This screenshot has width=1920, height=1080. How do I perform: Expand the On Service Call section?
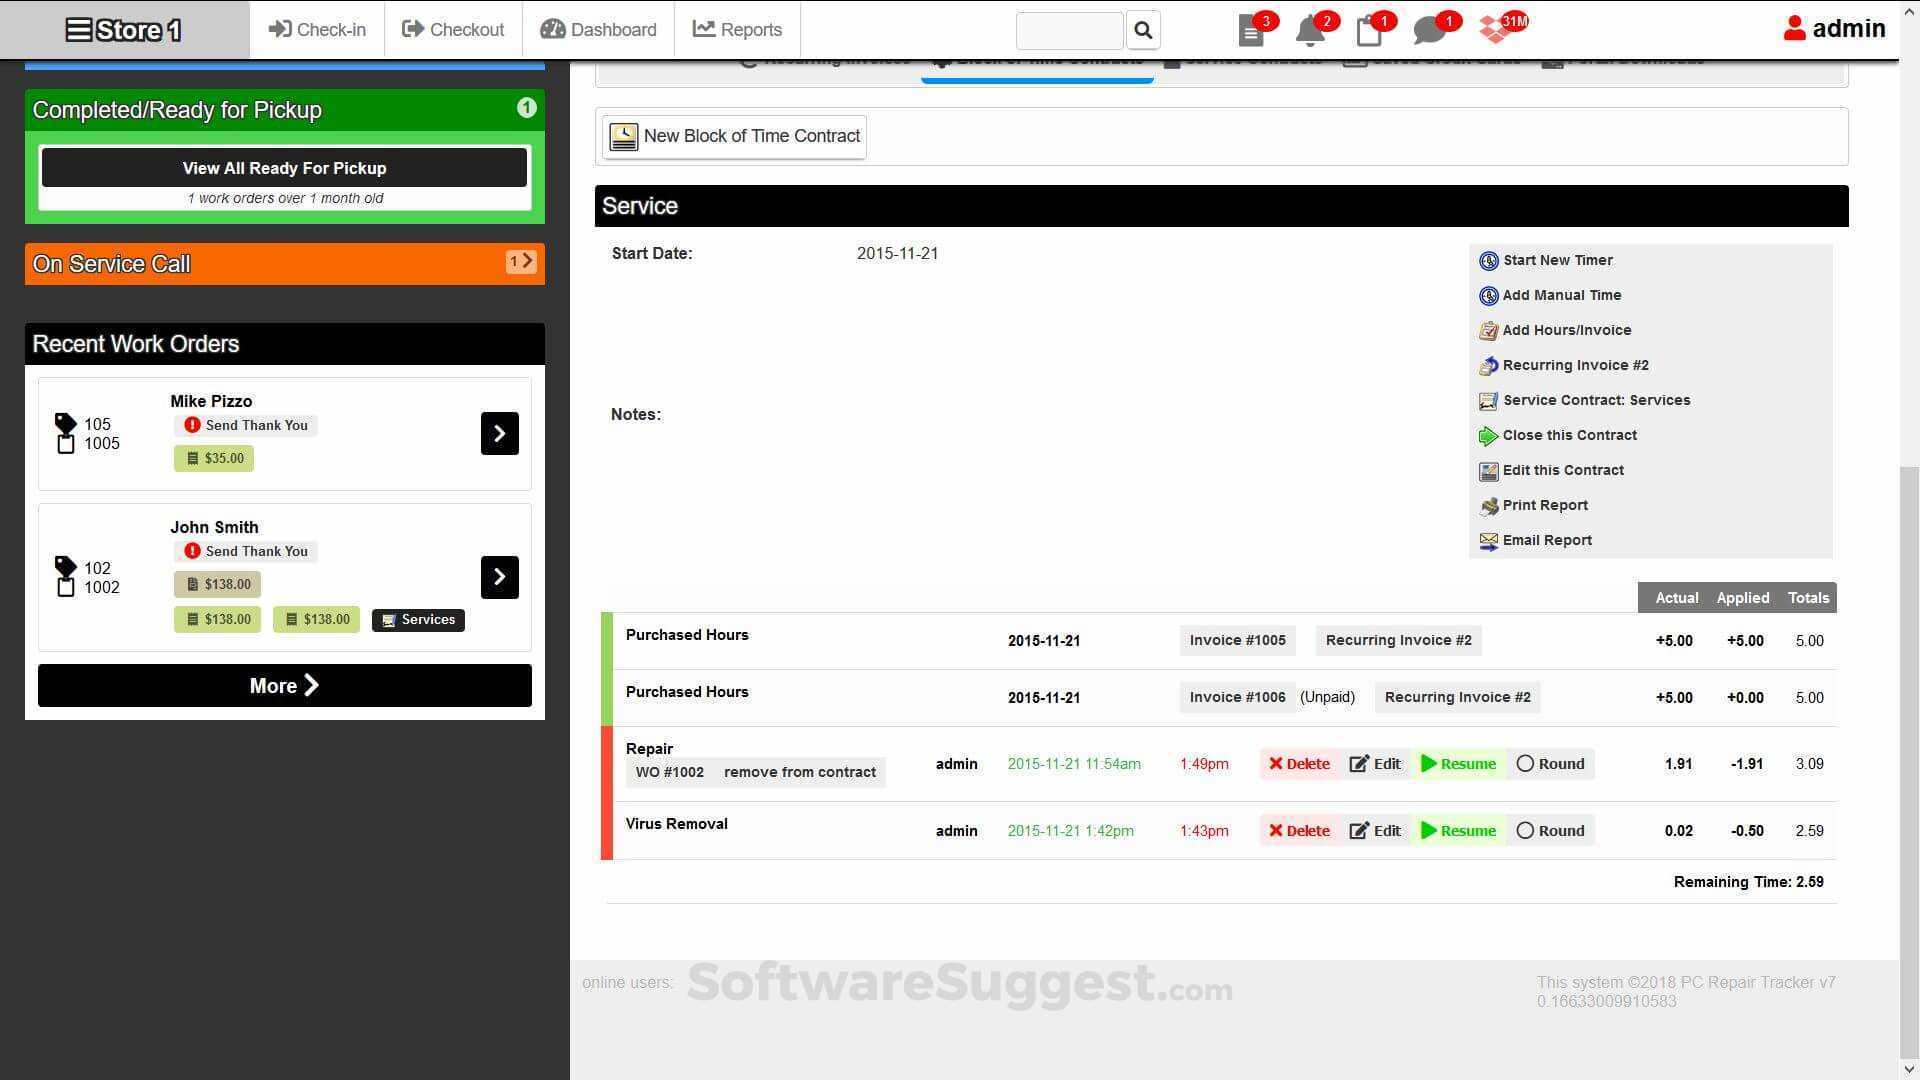pos(522,261)
